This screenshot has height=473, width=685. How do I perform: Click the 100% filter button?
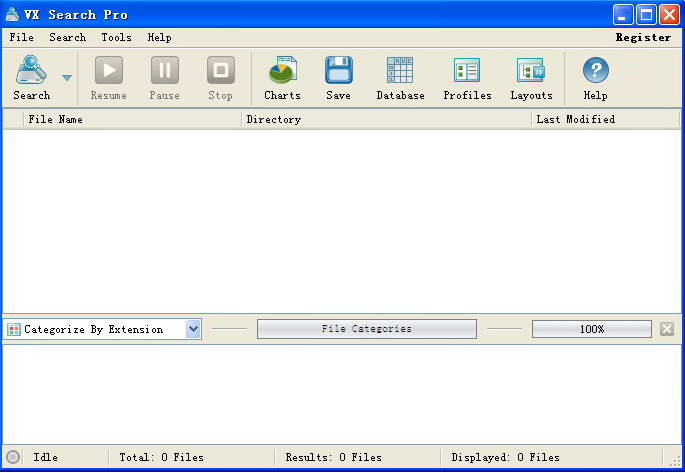point(592,329)
